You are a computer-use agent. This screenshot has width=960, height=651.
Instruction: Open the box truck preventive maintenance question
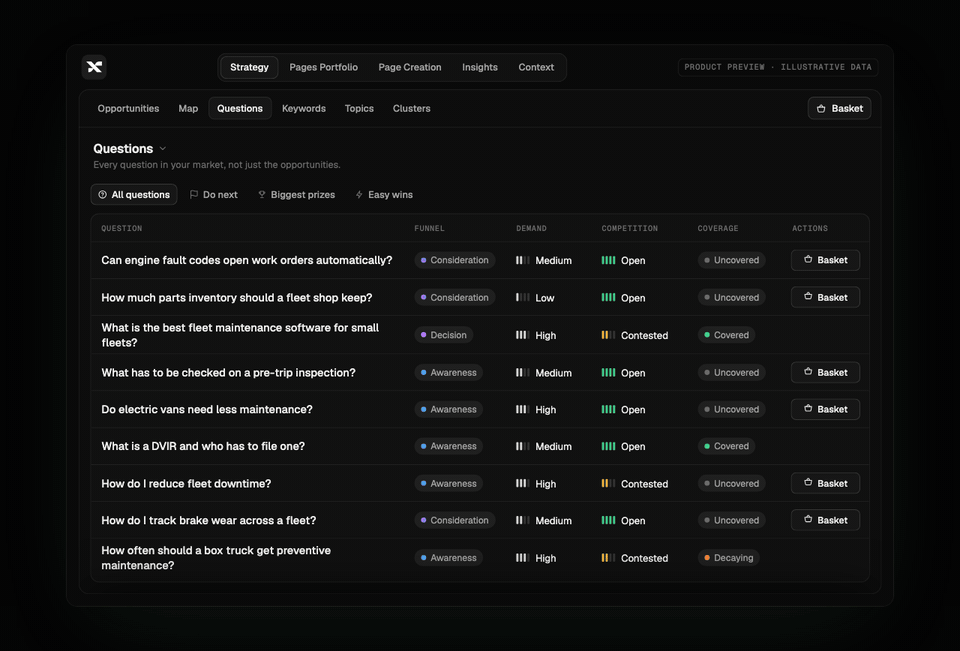(x=216, y=558)
